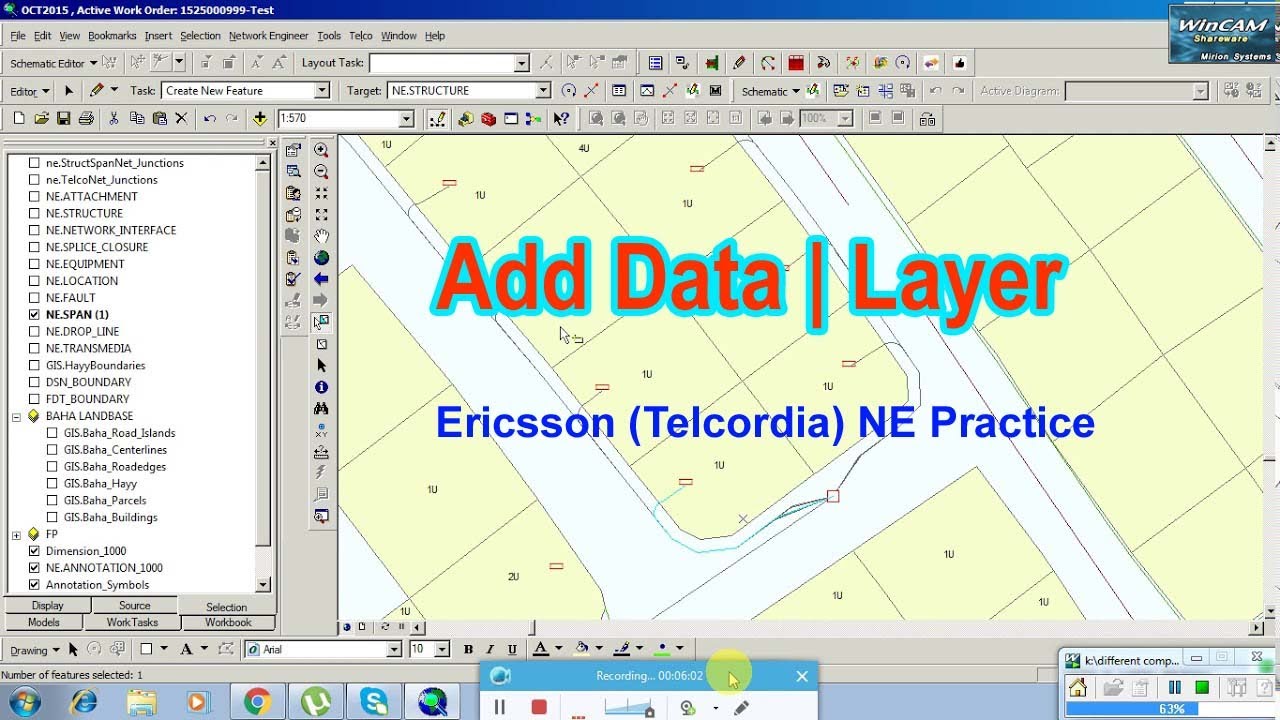1280x720 pixels.
Task: Click the Add Data yellow plus icon
Action: (260, 118)
